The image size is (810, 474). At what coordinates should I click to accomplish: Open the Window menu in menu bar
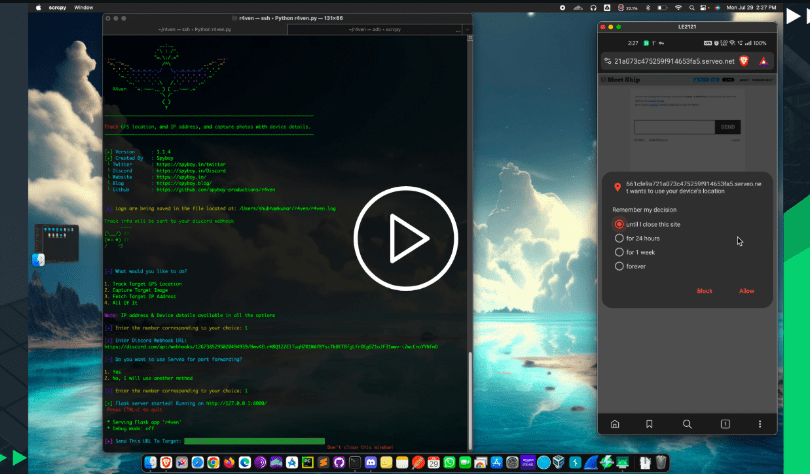[x=84, y=6]
